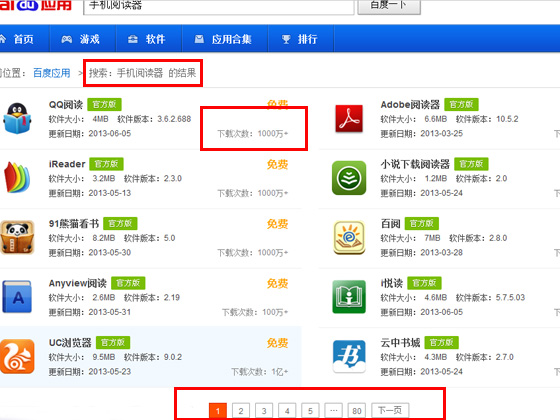Open the Adobe阅读器 title link
Image resolution: width=560 pixels, height=420 pixels.
[410, 105]
